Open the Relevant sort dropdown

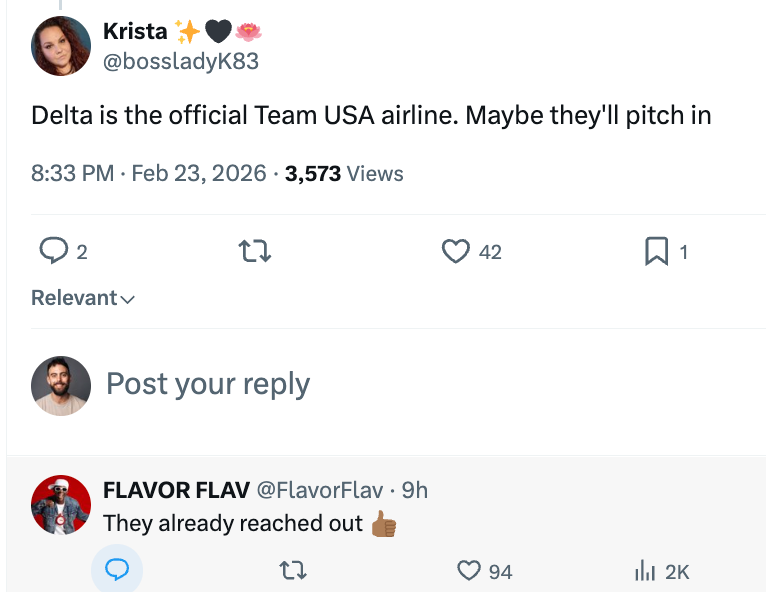(83, 298)
